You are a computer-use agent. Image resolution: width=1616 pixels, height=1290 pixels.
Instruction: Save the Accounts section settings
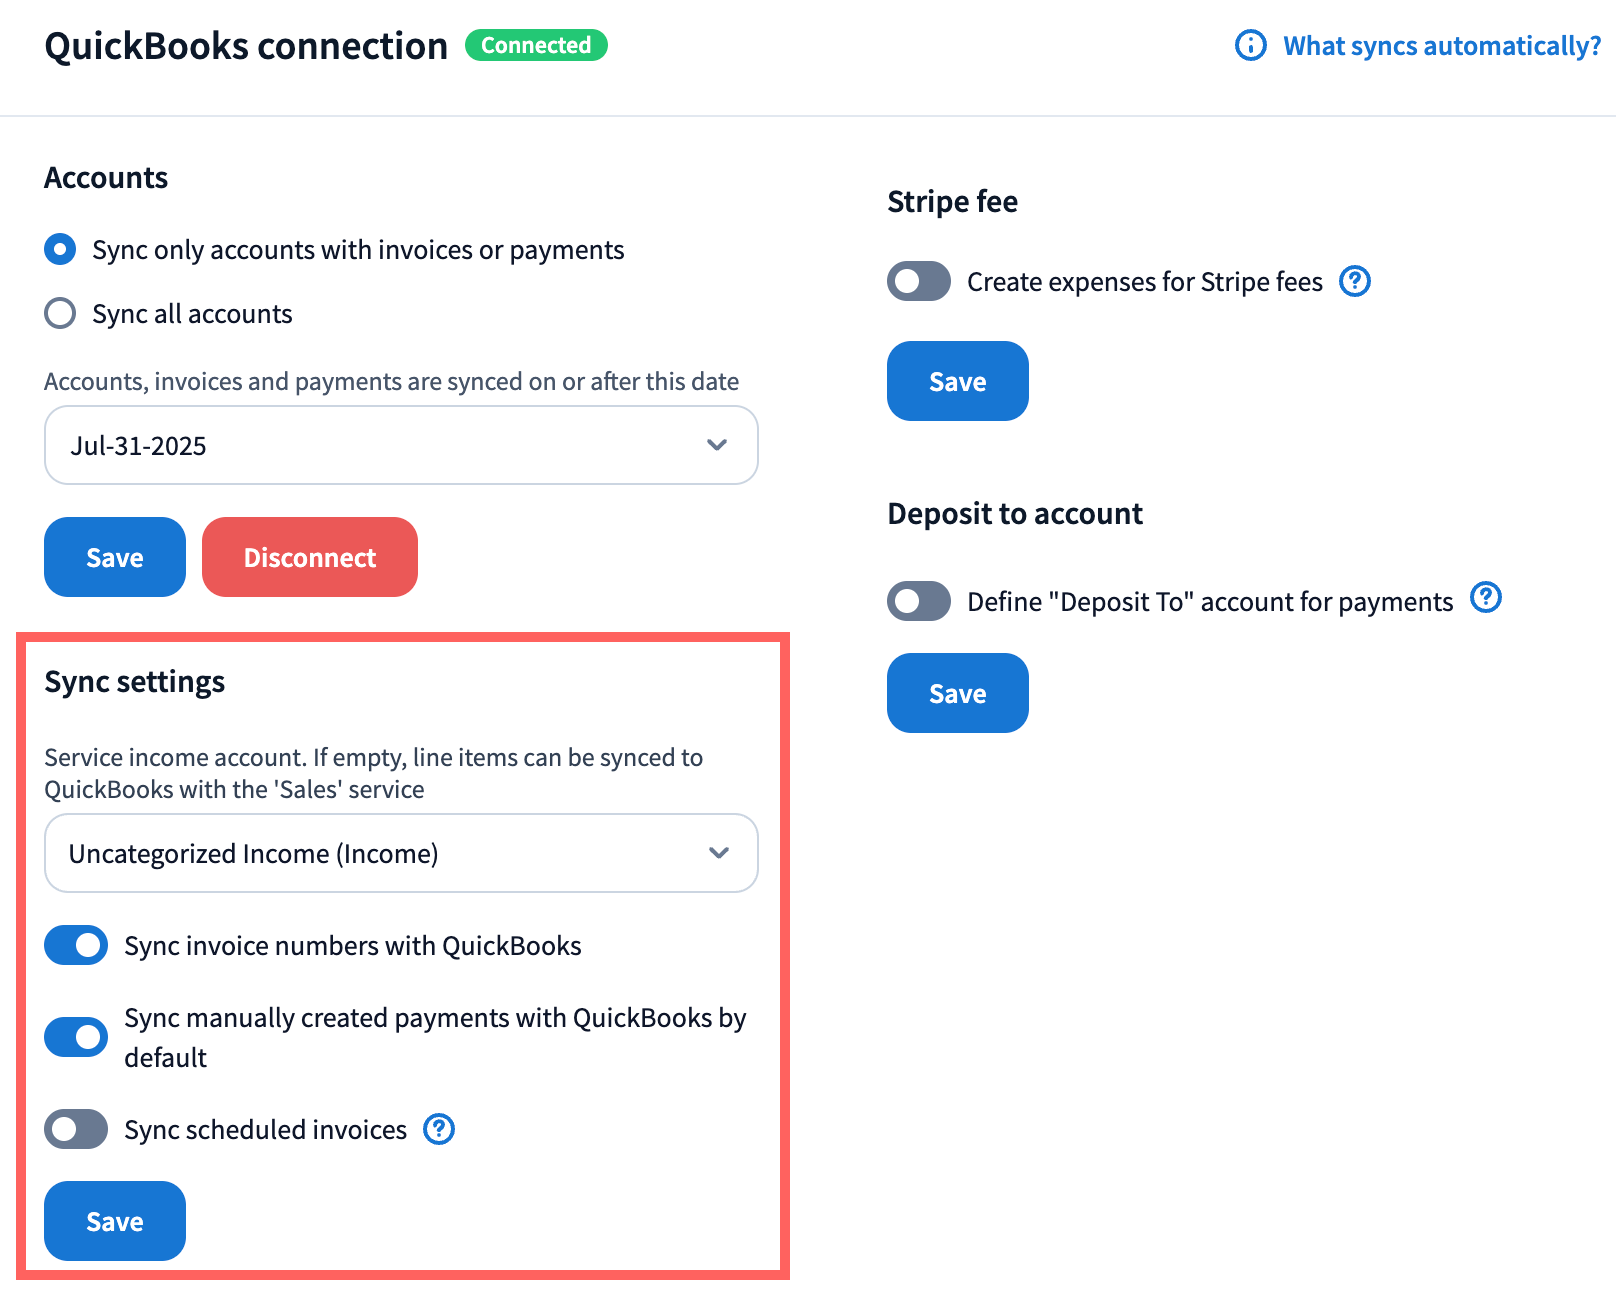(115, 557)
